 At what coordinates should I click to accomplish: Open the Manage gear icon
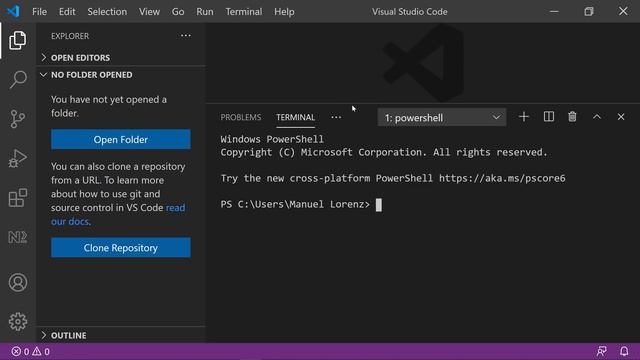click(18, 322)
